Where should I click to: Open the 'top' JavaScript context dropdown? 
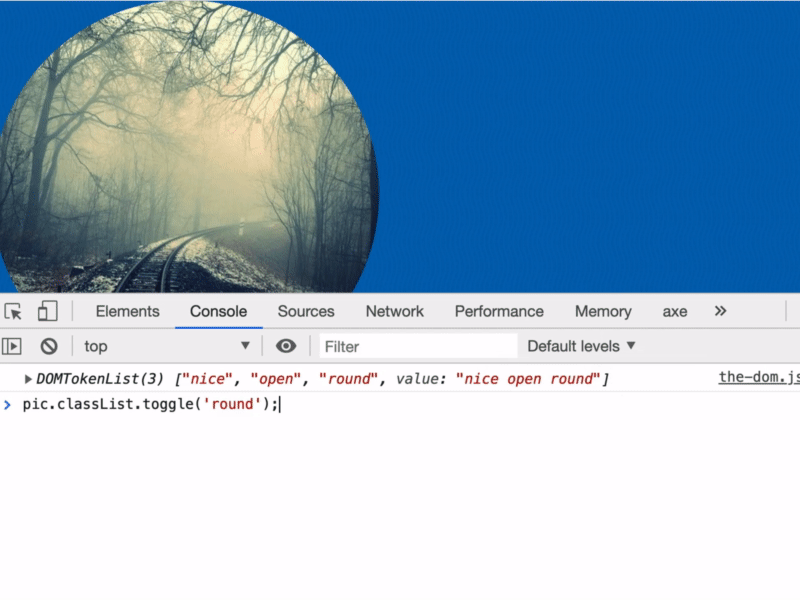coord(166,346)
